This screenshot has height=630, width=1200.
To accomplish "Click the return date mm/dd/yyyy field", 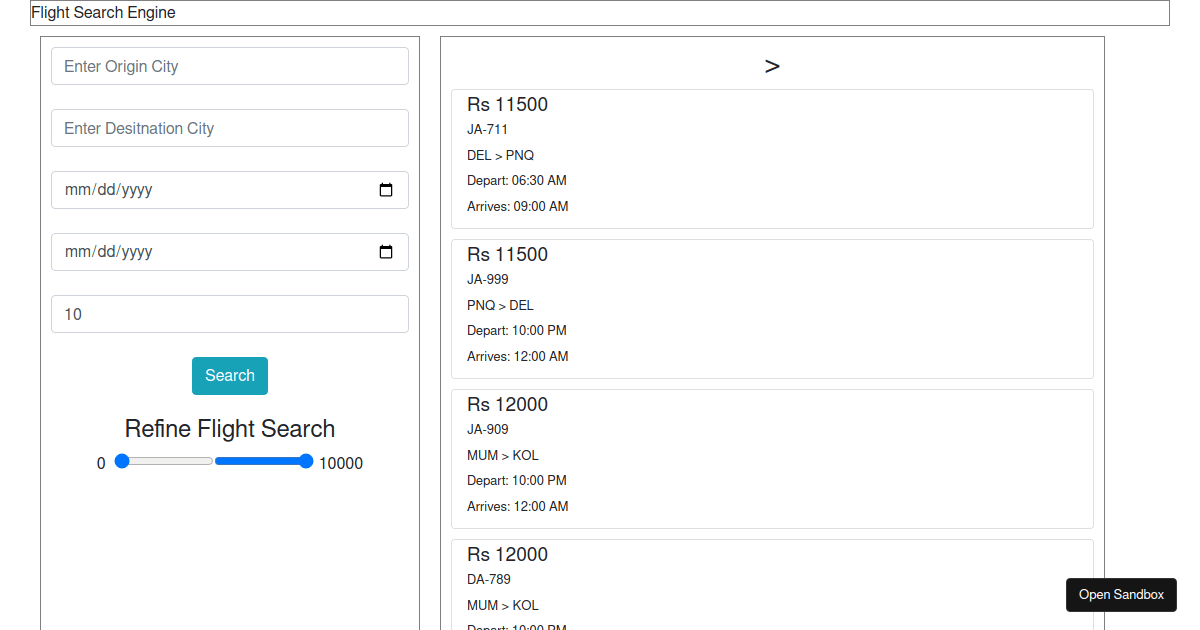I will pyautogui.click(x=200, y=251).
